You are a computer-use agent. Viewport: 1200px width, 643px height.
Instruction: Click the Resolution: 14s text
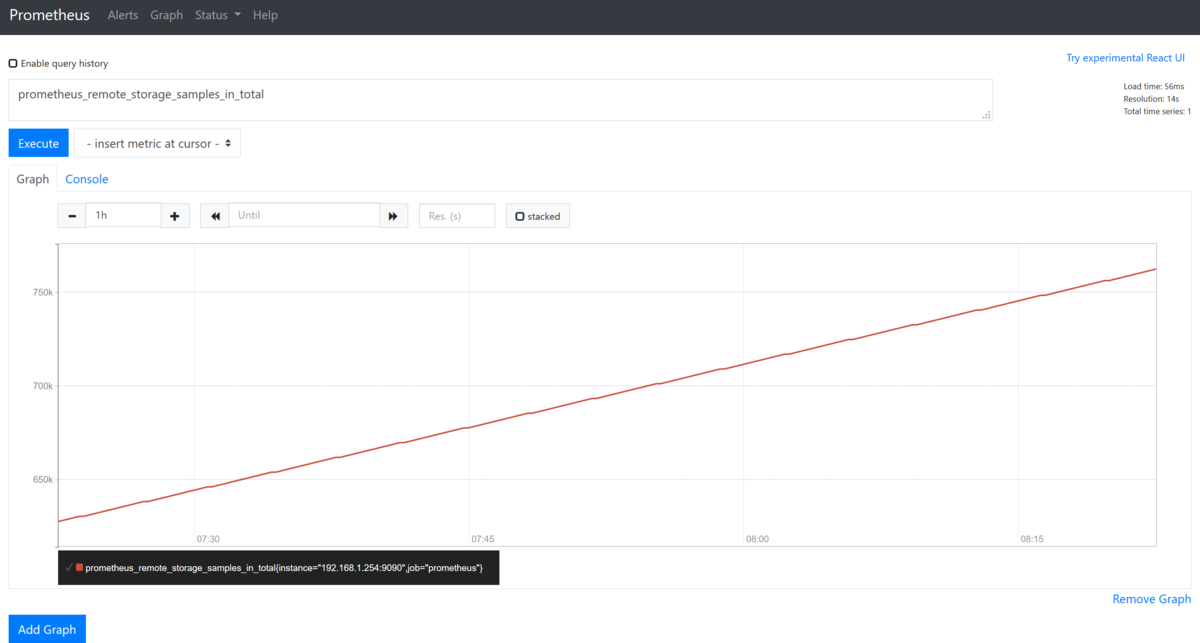coord(1153,99)
